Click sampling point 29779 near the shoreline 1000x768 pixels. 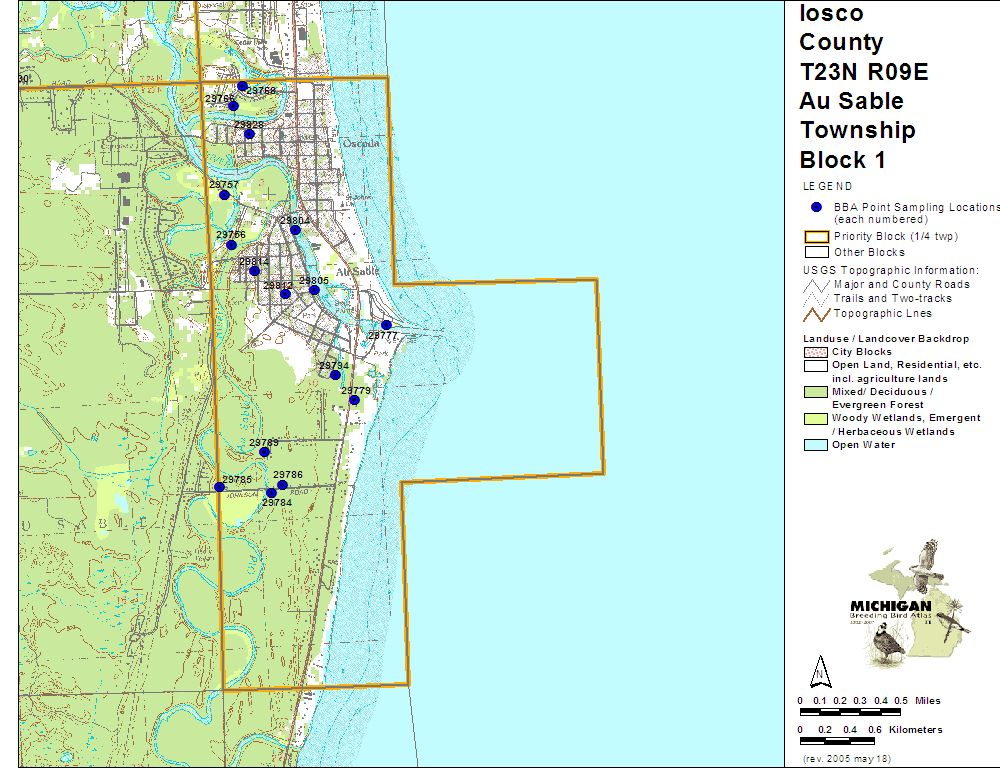(354, 400)
